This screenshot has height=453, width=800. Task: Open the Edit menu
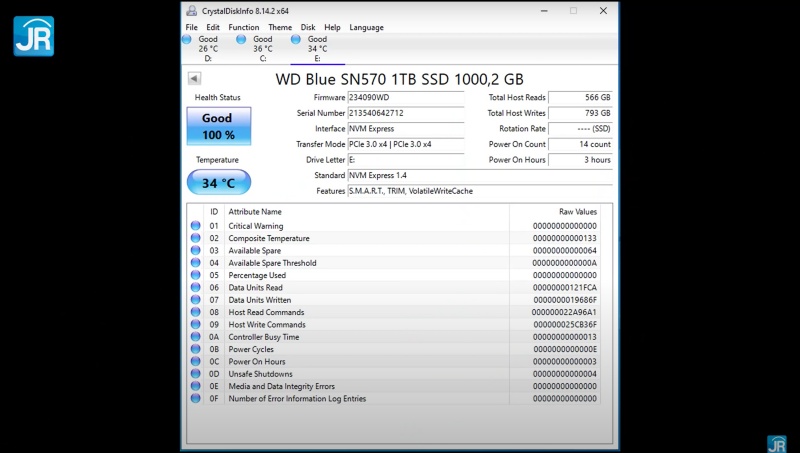point(213,28)
